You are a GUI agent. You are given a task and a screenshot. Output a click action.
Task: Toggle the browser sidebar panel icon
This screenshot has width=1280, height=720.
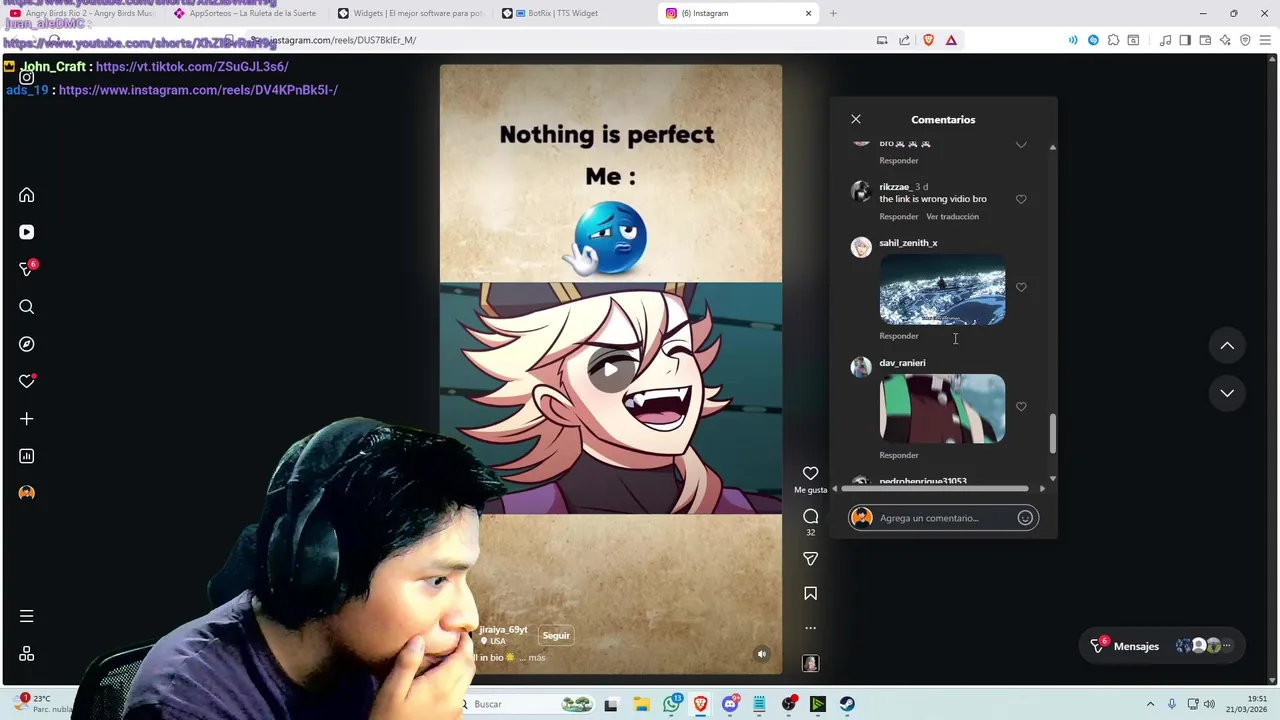tap(1185, 40)
